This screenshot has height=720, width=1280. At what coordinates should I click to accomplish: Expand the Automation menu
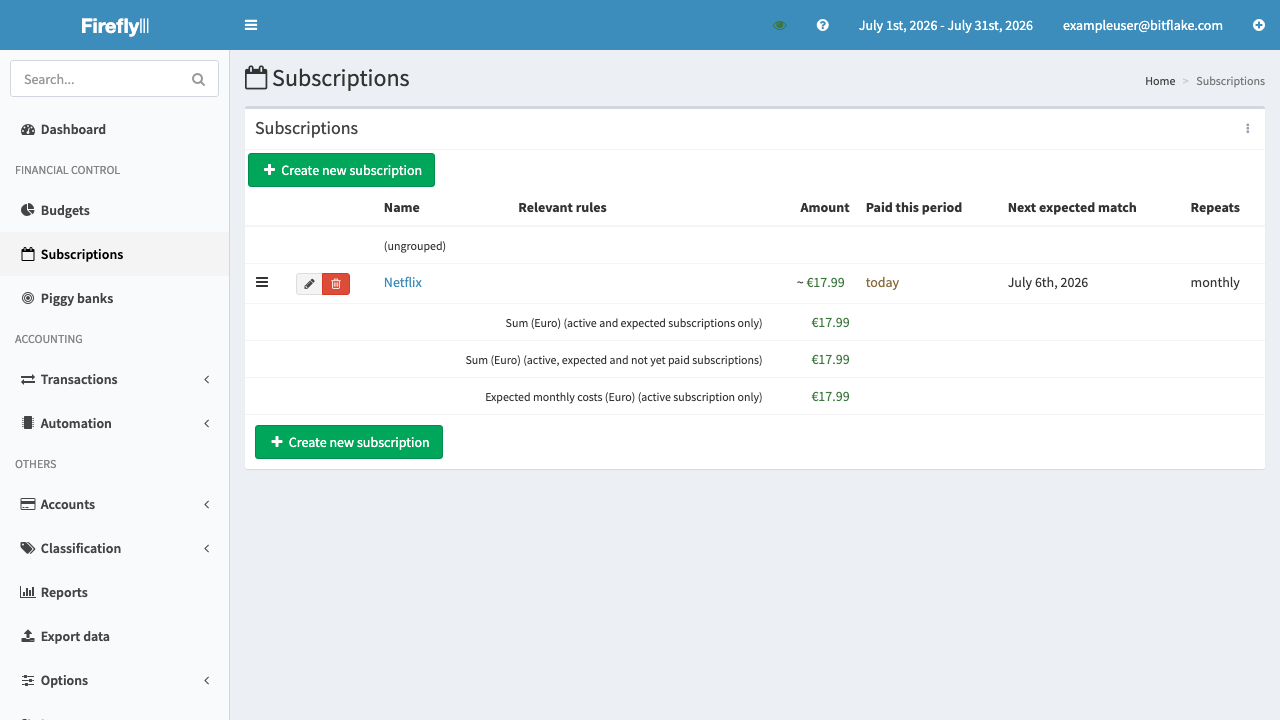(x=115, y=423)
